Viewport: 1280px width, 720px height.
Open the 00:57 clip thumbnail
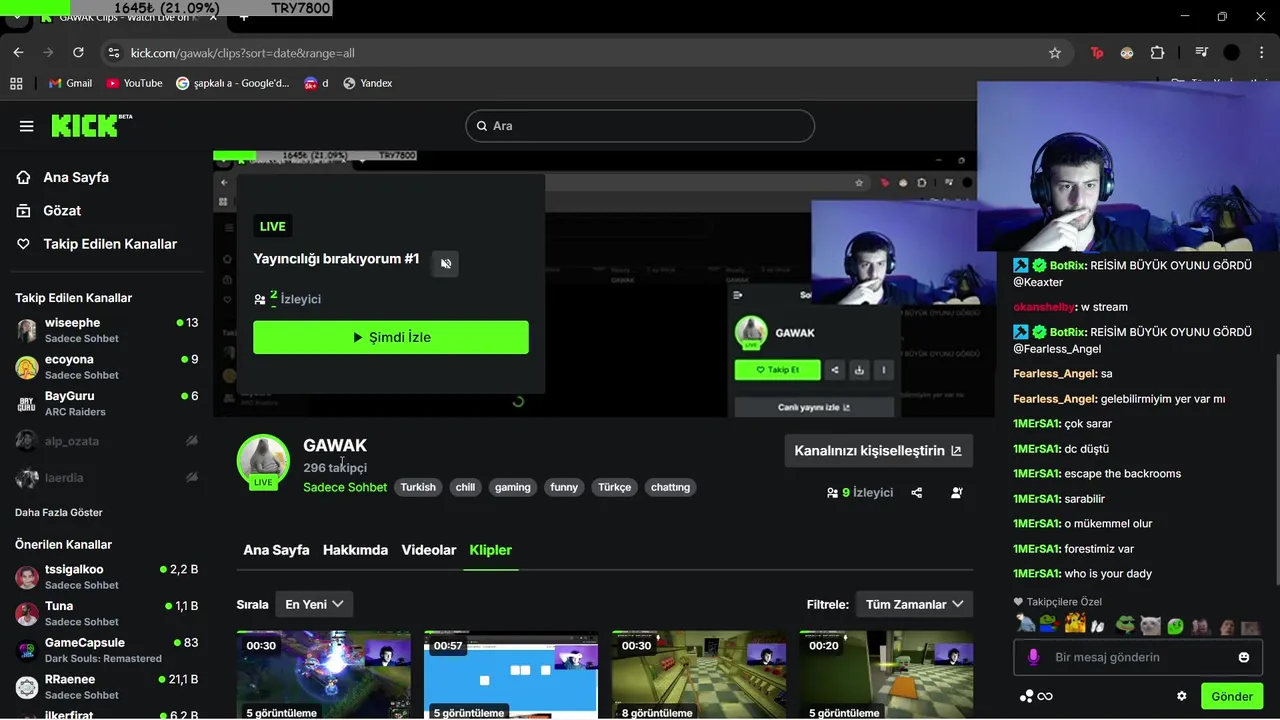511,675
